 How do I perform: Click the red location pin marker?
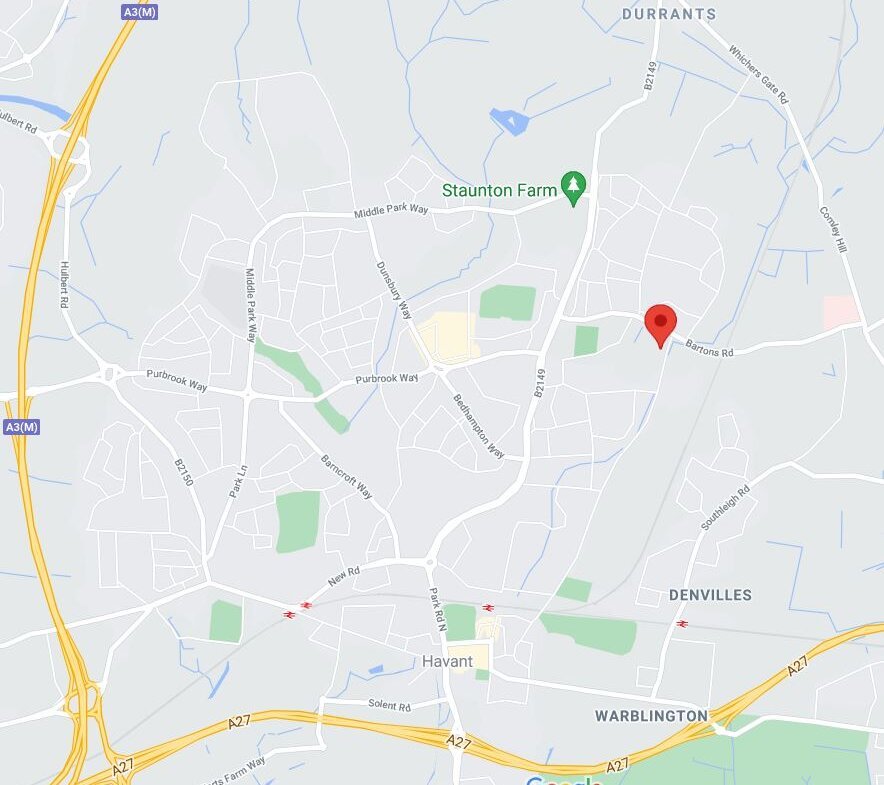coord(660,326)
